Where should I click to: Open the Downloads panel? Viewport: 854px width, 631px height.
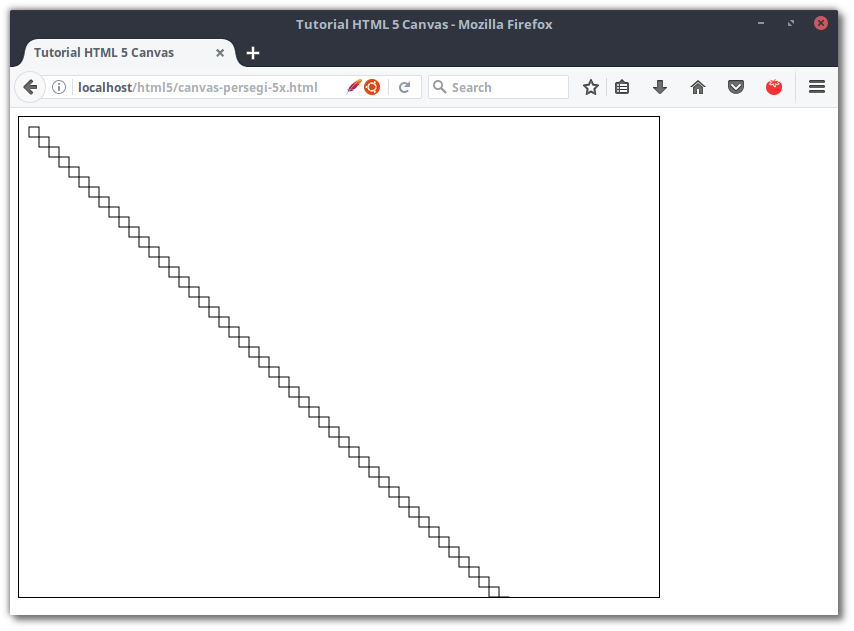pyautogui.click(x=660, y=87)
